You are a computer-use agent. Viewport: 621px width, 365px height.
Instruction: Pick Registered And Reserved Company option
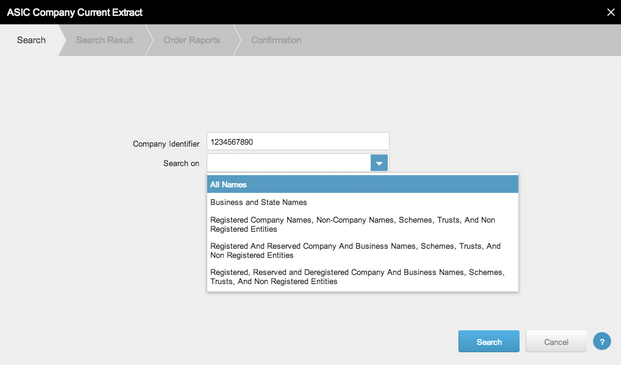tap(362, 251)
